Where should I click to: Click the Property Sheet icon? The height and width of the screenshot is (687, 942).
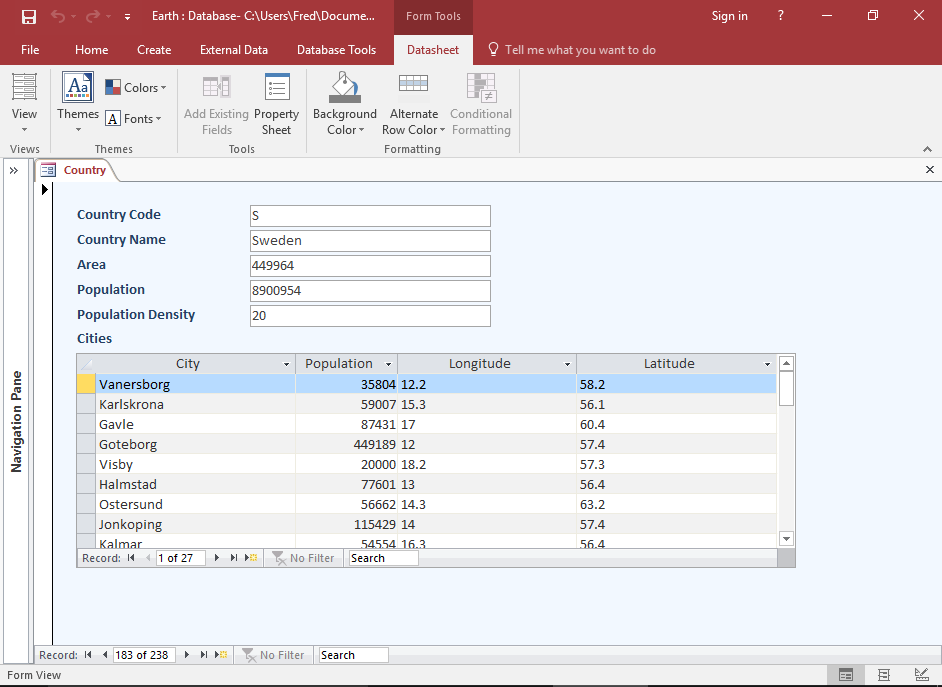(x=276, y=100)
